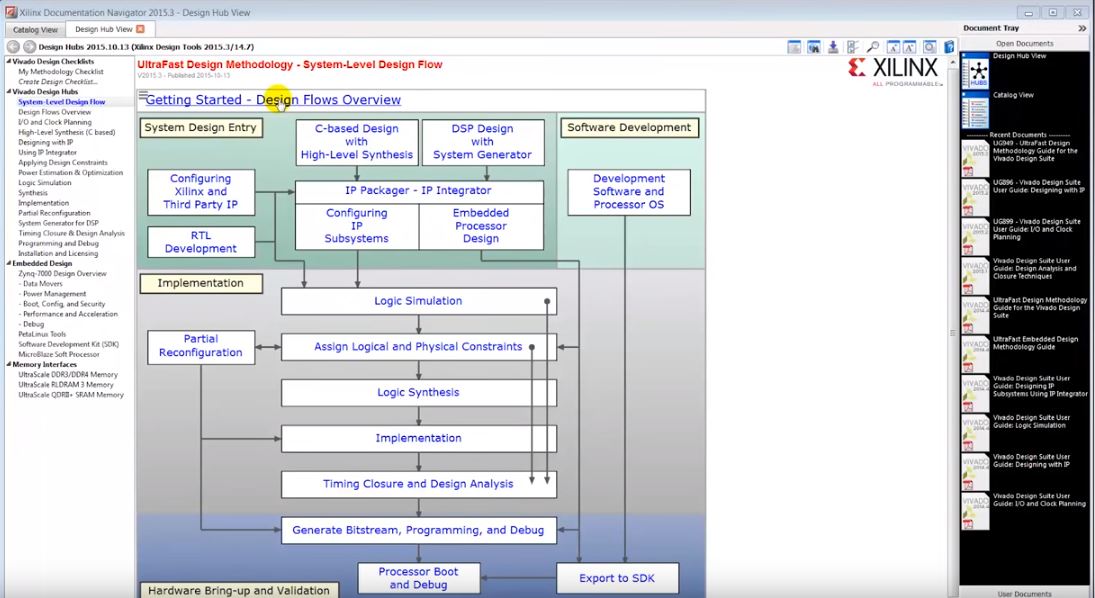1095x598 pixels.
Task: Click Generate Bitstream, Programming, and Debug step
Action: [x=418, y=530]
